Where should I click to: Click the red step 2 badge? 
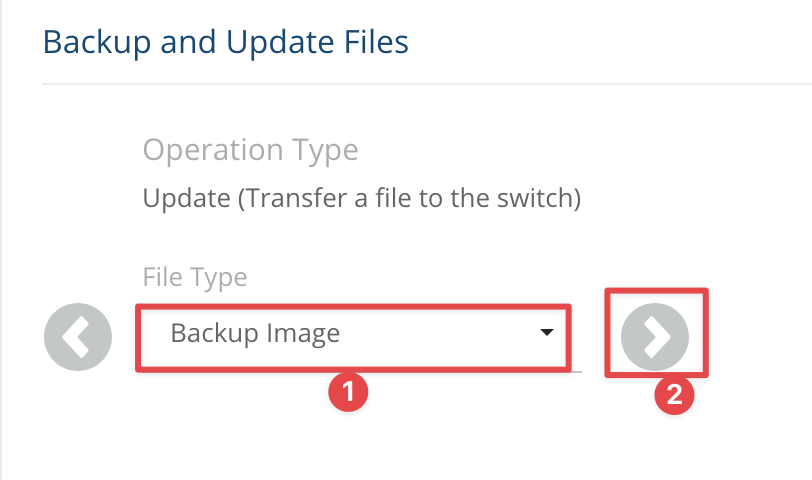click(674, 395)
